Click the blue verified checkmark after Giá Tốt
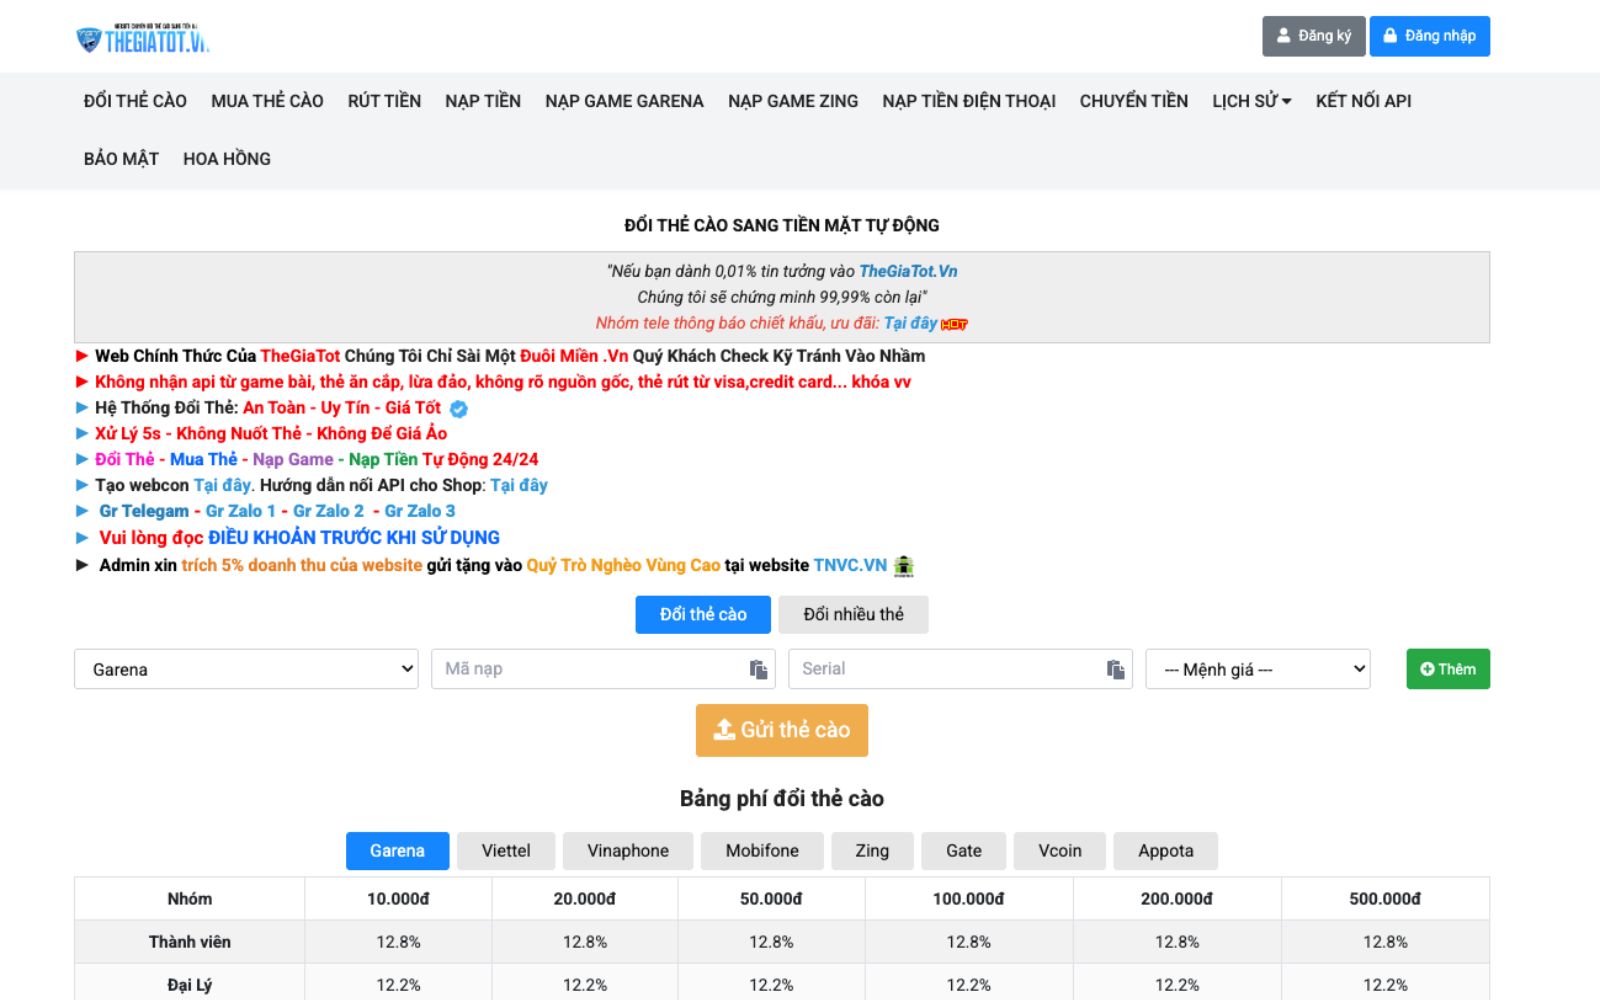Screen dimensions: 1600x1000 [x=458, y=408]
